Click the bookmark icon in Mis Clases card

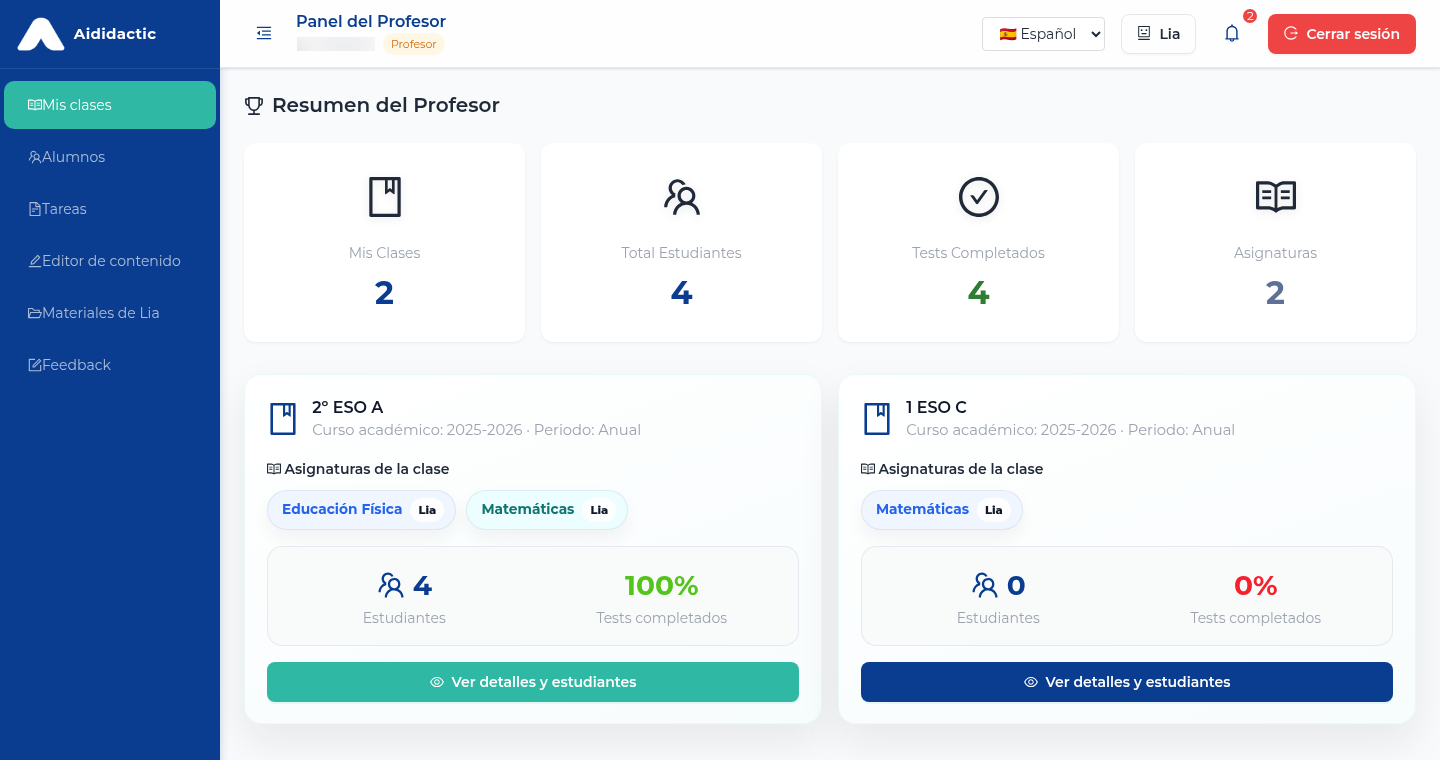tap(385, 197)
